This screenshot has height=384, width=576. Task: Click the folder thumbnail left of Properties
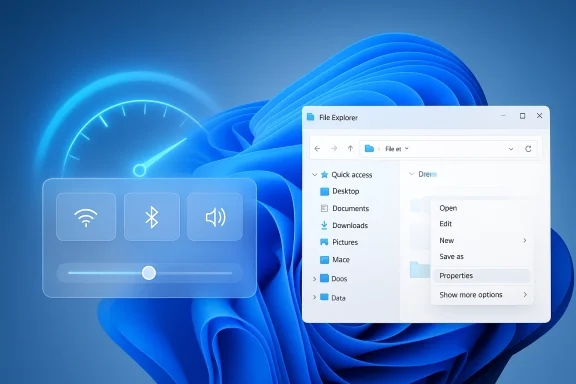[x=420, y=269]
